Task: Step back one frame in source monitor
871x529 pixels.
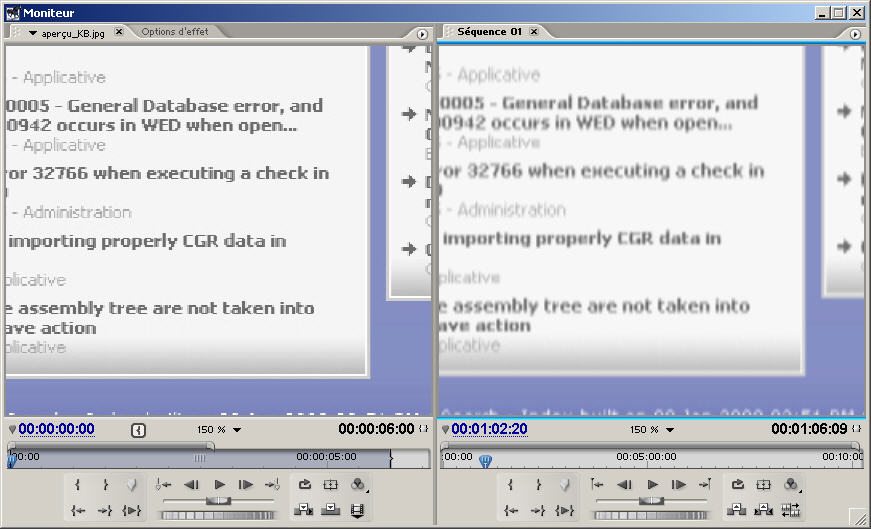Action: point(192,485)
